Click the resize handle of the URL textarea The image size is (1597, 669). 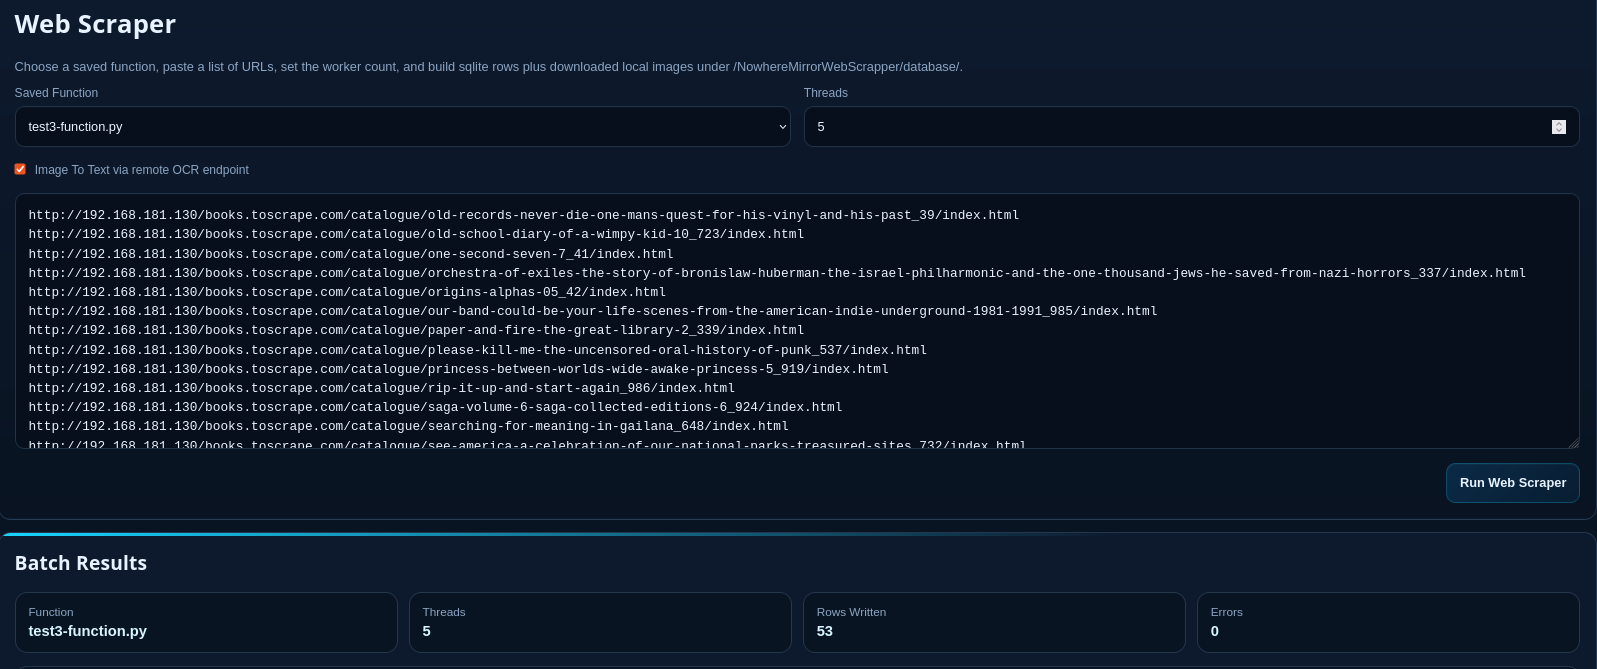1573,442
